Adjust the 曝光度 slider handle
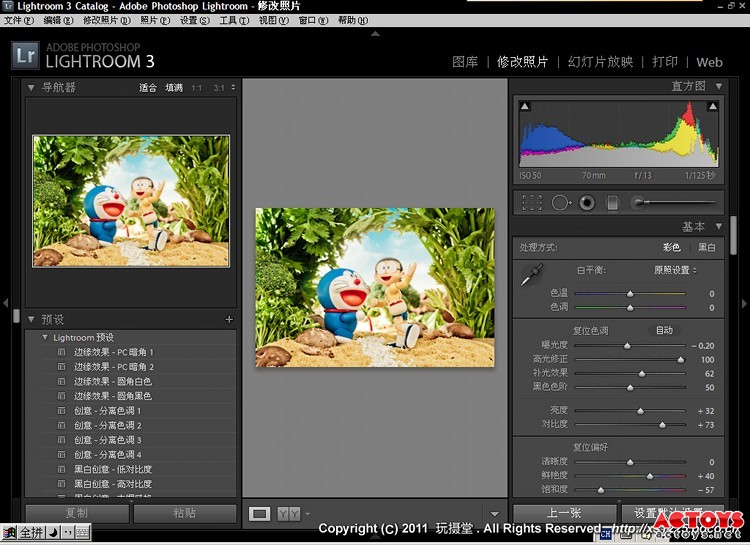The width and height of the screenshot is (750, 545). (627, 345)
